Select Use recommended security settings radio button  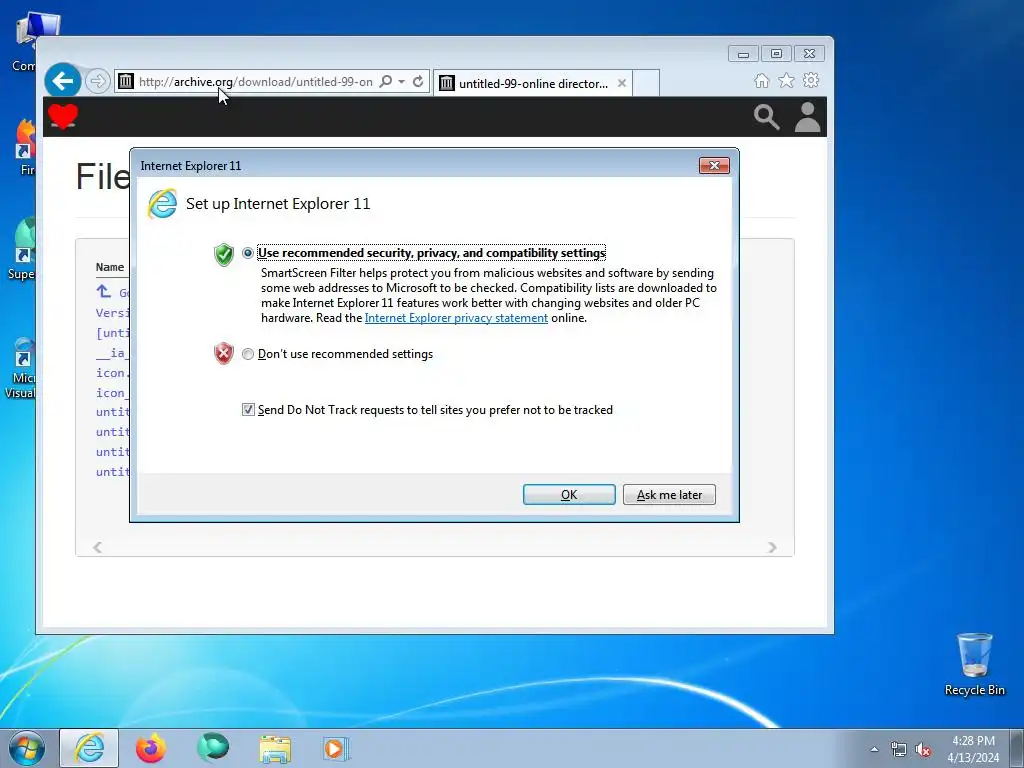[x=248, y=253]
